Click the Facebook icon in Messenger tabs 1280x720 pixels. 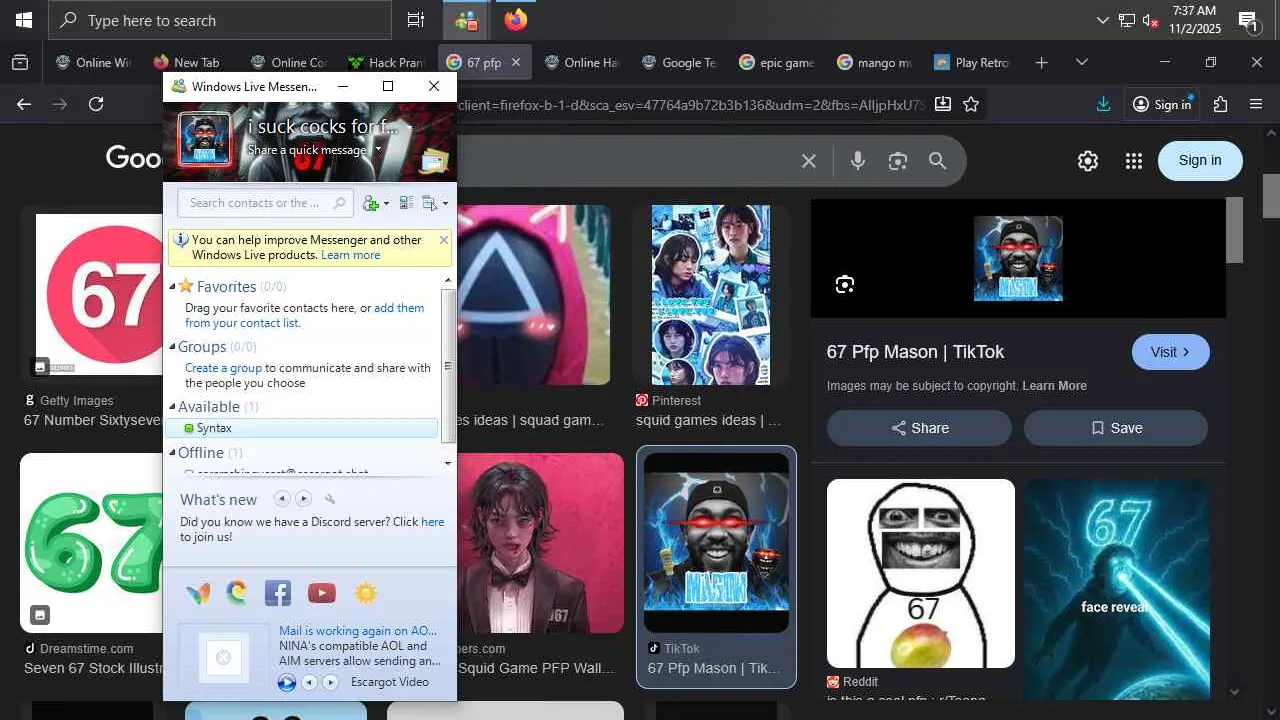click(x=278, y=593)
